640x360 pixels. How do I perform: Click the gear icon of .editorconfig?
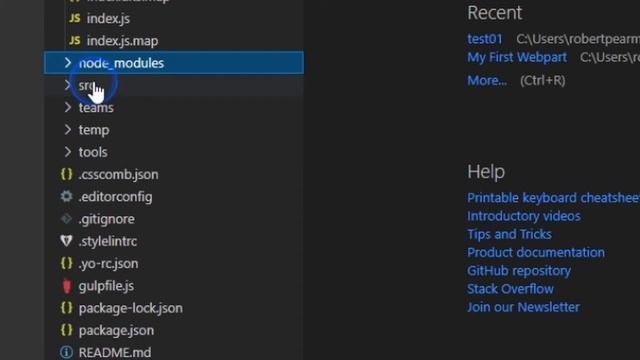click(67, 196)
